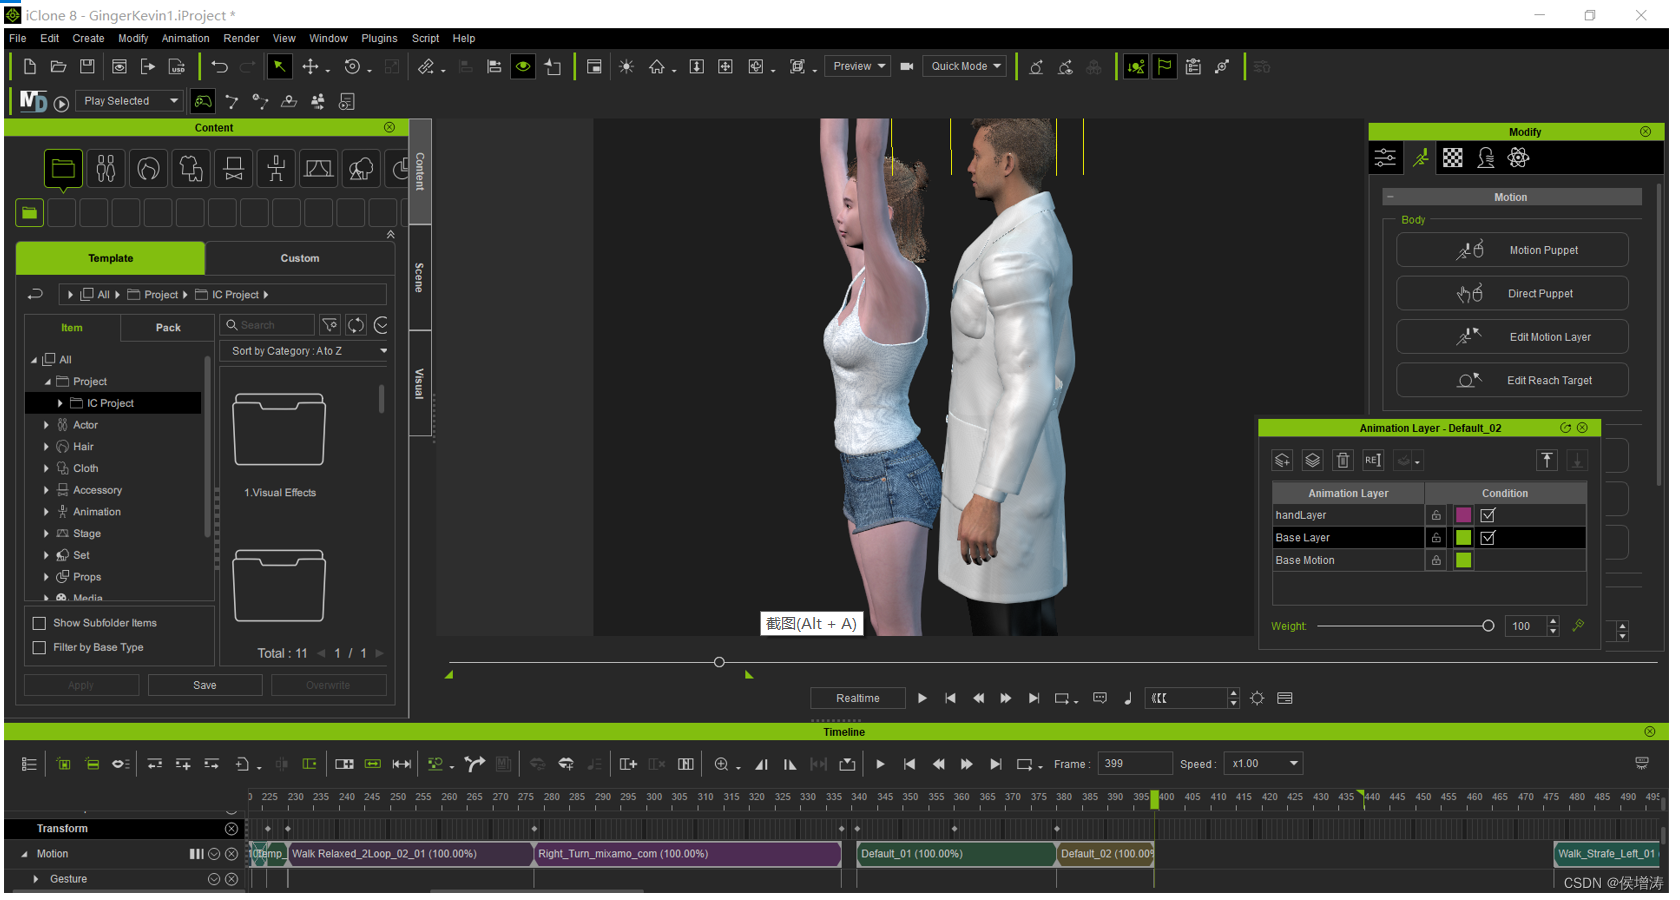Open the Animation category icon in Content
This screenshot has width=1680, height=900.
[276, 168]
